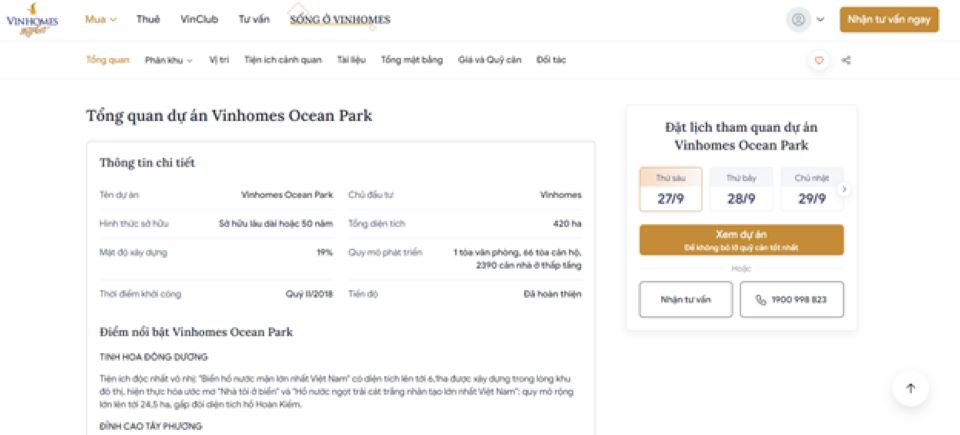Open the user account avatar icon
Screen dimensions: 960x435
point(798,19)
